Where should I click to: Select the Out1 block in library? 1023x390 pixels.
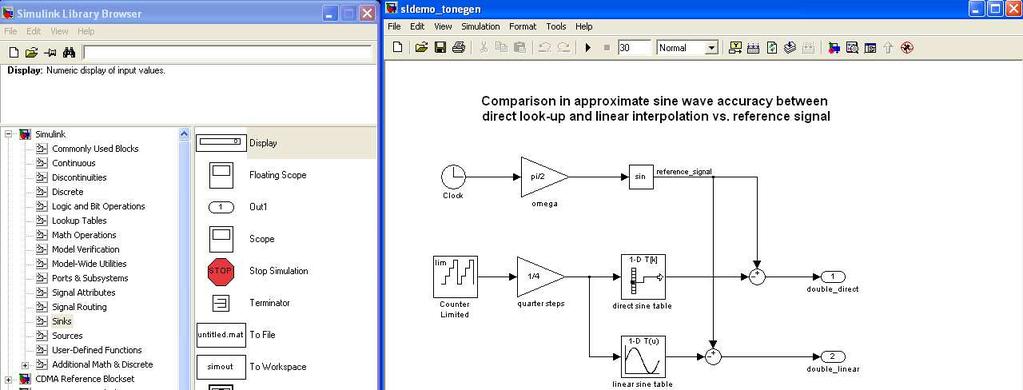tap(221, 207)
